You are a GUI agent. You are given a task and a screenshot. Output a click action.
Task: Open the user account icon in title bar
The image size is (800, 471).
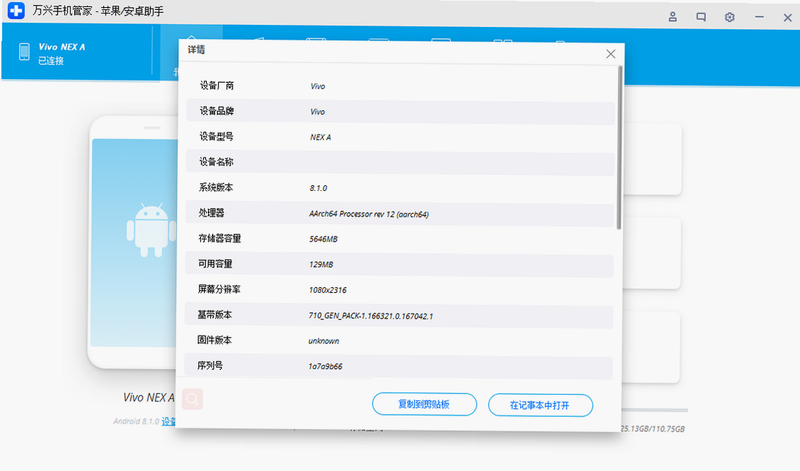tap(672, 17)
